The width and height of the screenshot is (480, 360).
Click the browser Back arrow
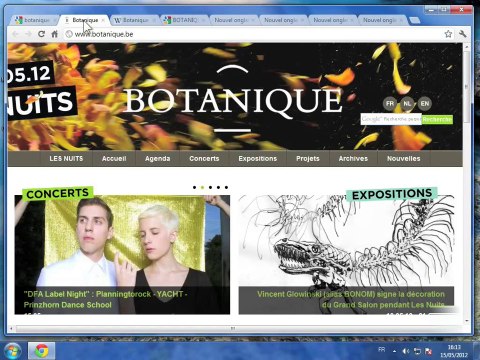pyautogui.click(x=15, y=34)
